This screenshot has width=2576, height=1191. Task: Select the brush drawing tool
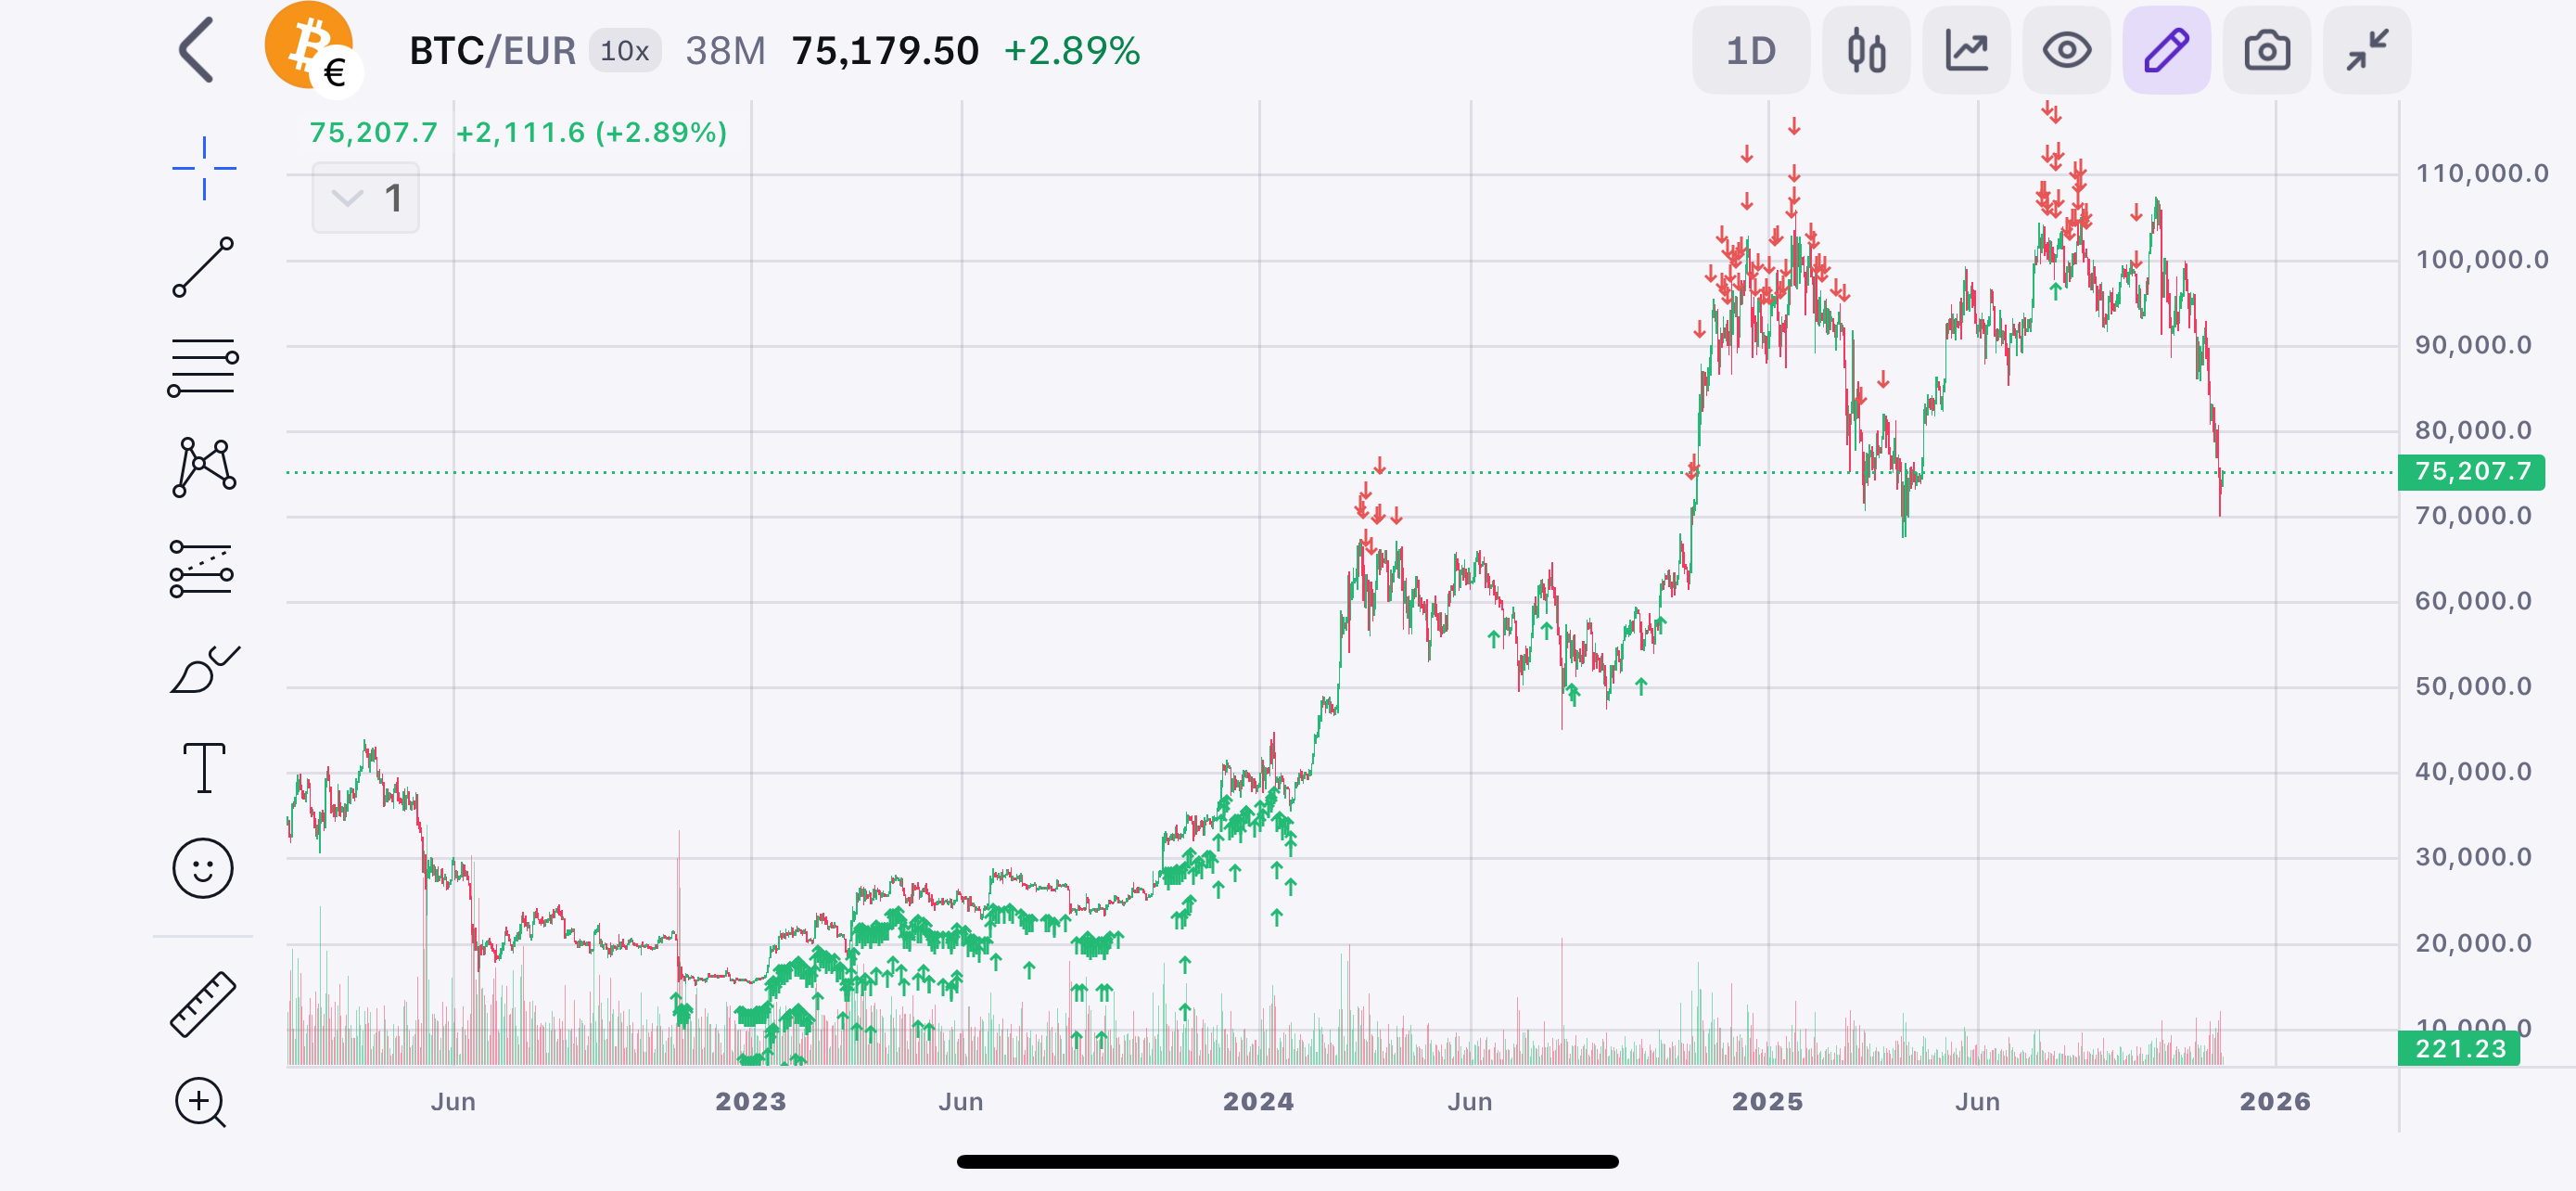pyautogui.click(x=205, y=669)
